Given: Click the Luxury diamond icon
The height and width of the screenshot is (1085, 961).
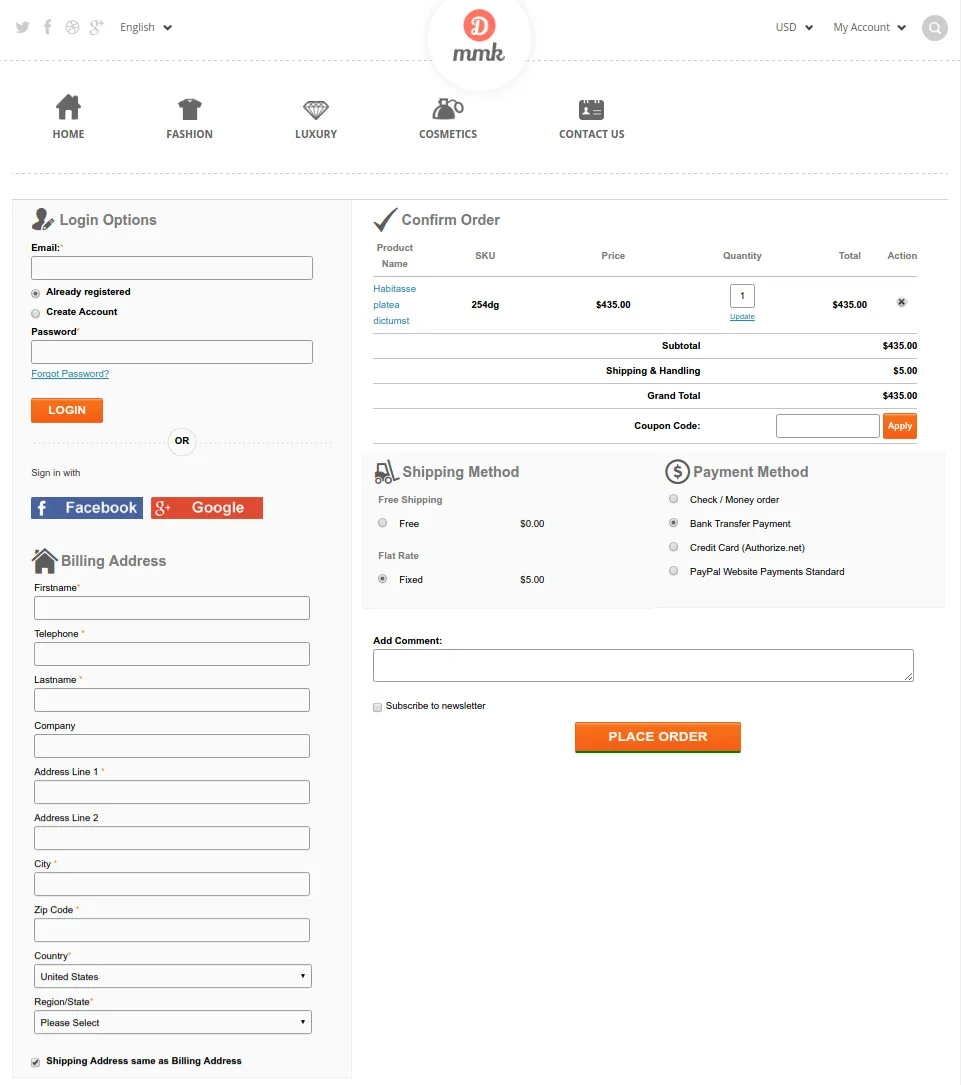Looking at the screenshot, I should tap(315, 109).
